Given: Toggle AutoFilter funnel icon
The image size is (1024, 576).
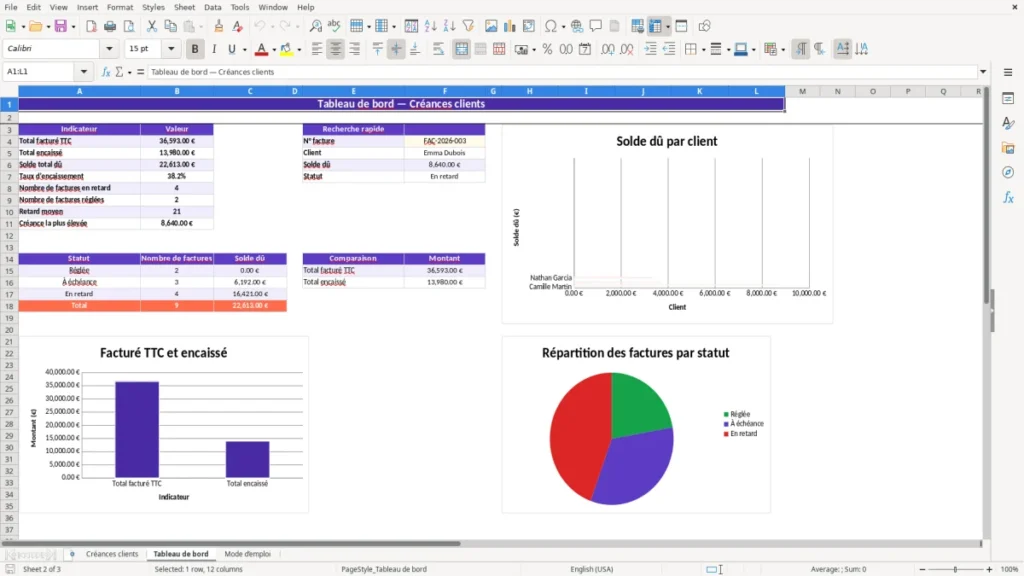Looking at the screenshot, I should [x=468, y=26].
